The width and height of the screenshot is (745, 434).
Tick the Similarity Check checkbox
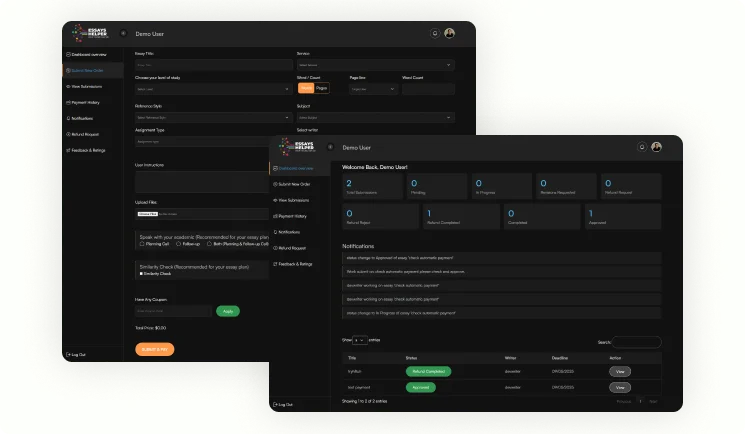click(142, 274)
